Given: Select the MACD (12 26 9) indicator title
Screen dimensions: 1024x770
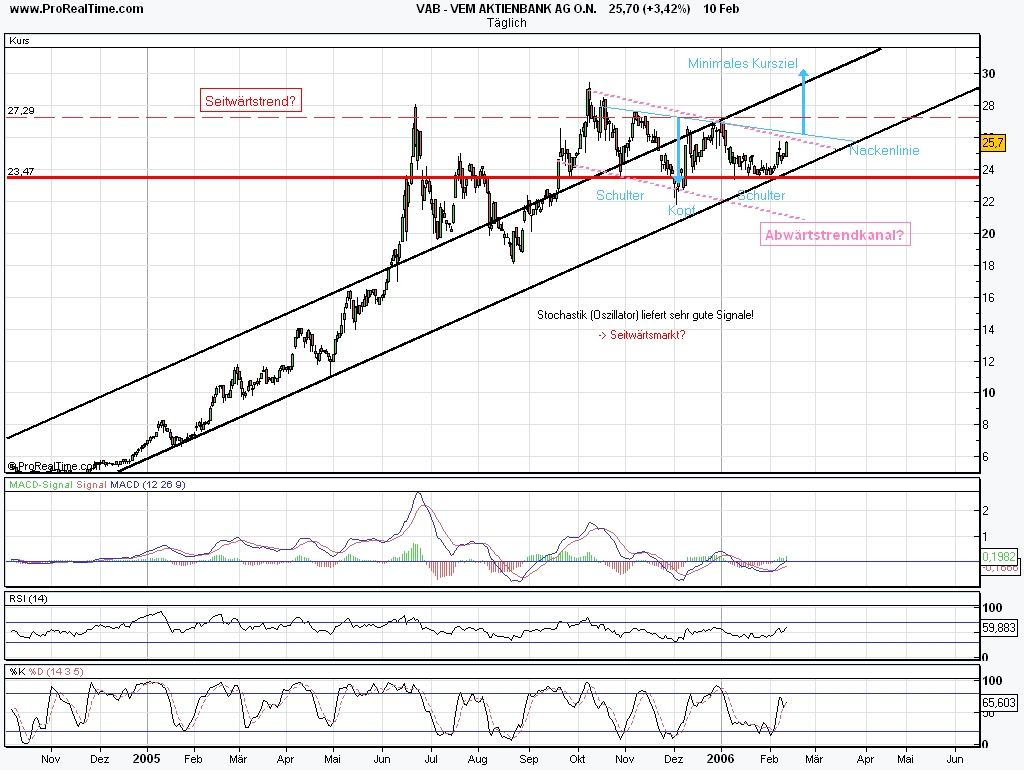Looking at the screenshot, I should tap(148, 485).
